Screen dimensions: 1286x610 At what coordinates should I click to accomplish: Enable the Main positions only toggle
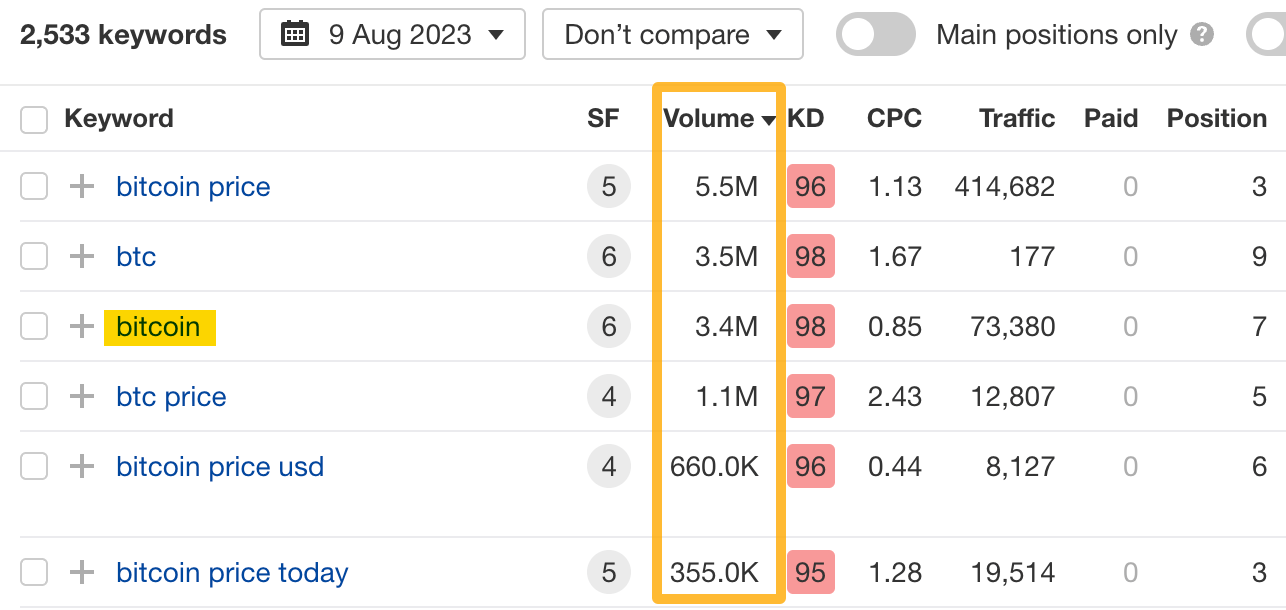(875, 34)
